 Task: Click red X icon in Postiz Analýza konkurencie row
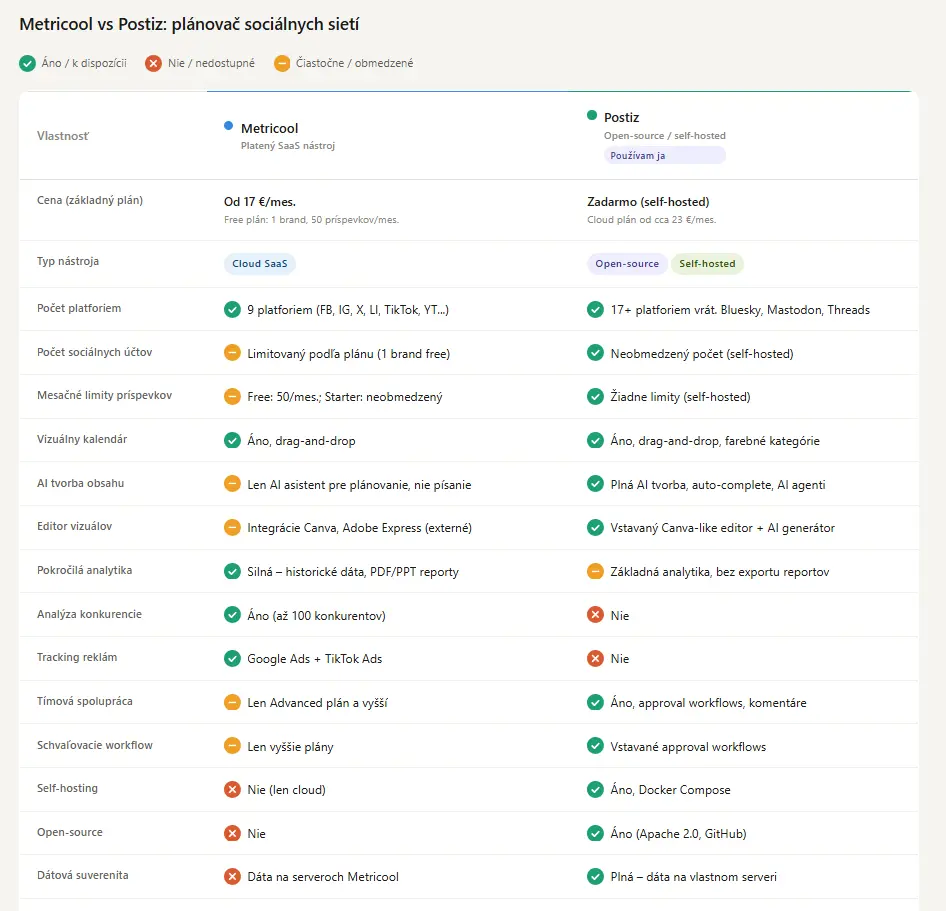coord(595,615)
